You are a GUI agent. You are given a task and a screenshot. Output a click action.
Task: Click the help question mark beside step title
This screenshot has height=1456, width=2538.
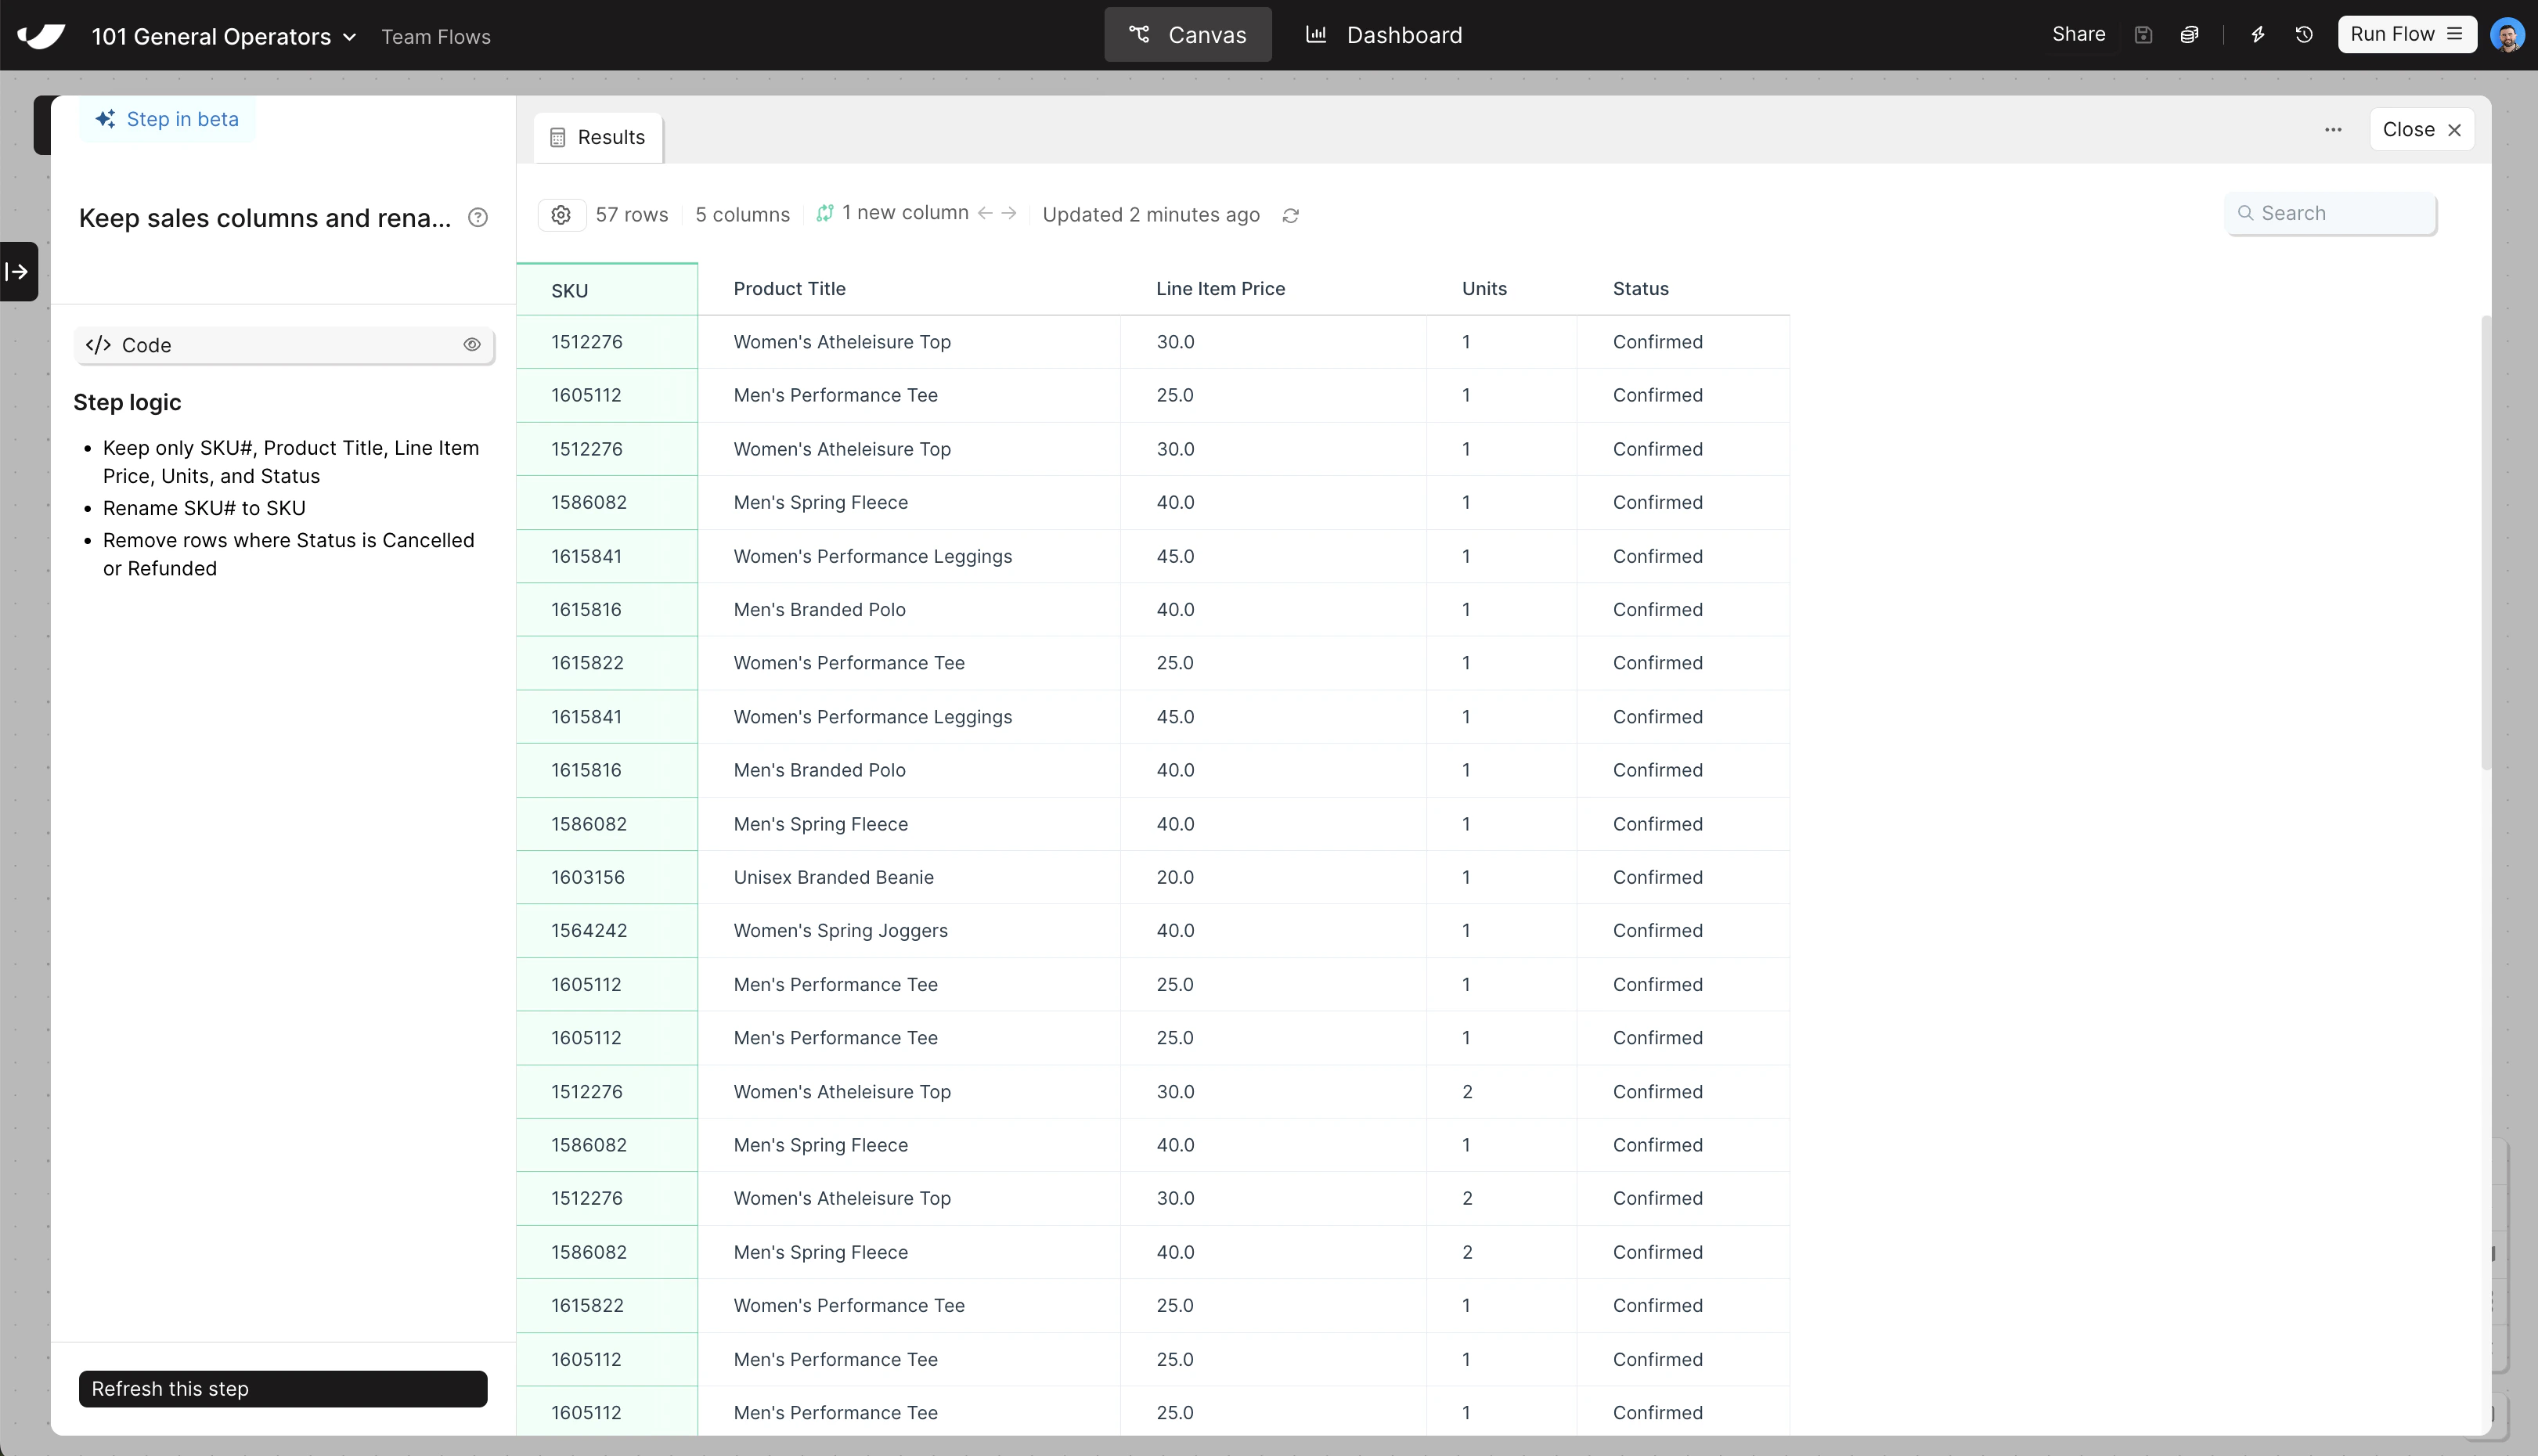(x=478, y=217)
